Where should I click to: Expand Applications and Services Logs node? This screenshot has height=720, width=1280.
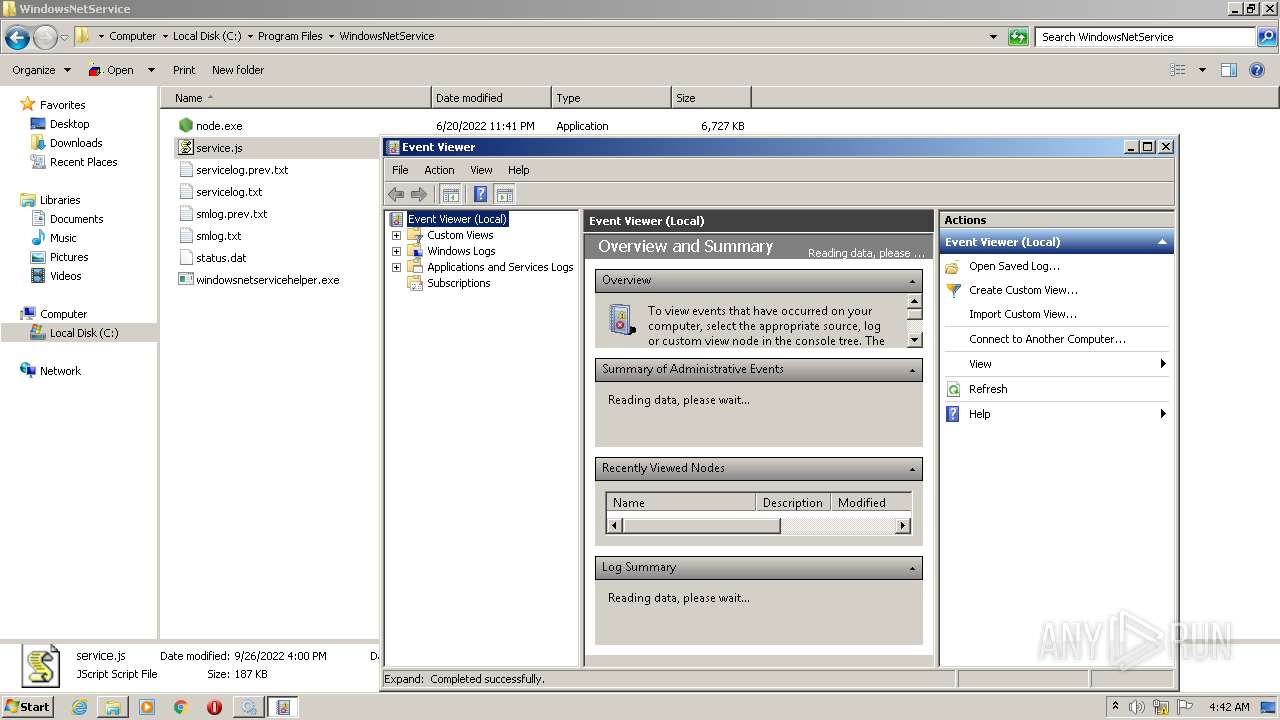coord(396,267)
